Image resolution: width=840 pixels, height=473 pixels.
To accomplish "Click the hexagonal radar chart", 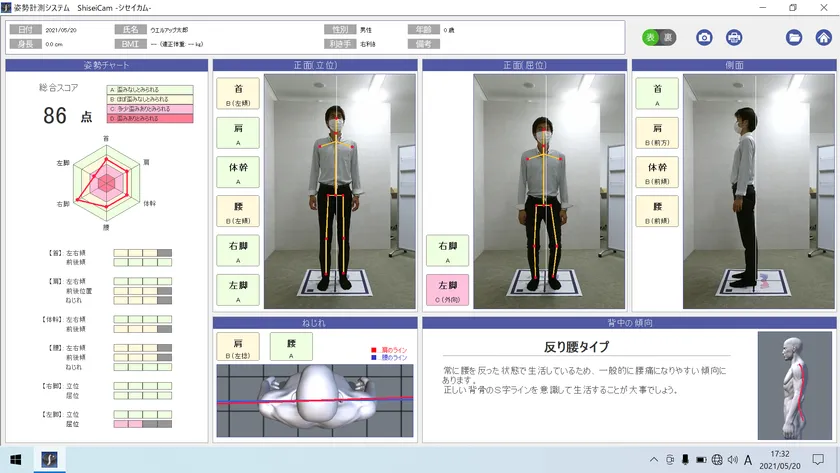I will (106, 183).
